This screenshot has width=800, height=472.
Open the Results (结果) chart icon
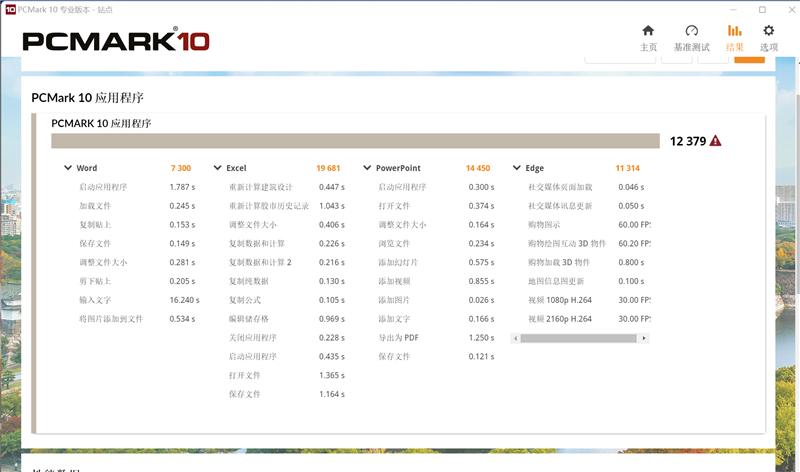click(x=735, y=31)
